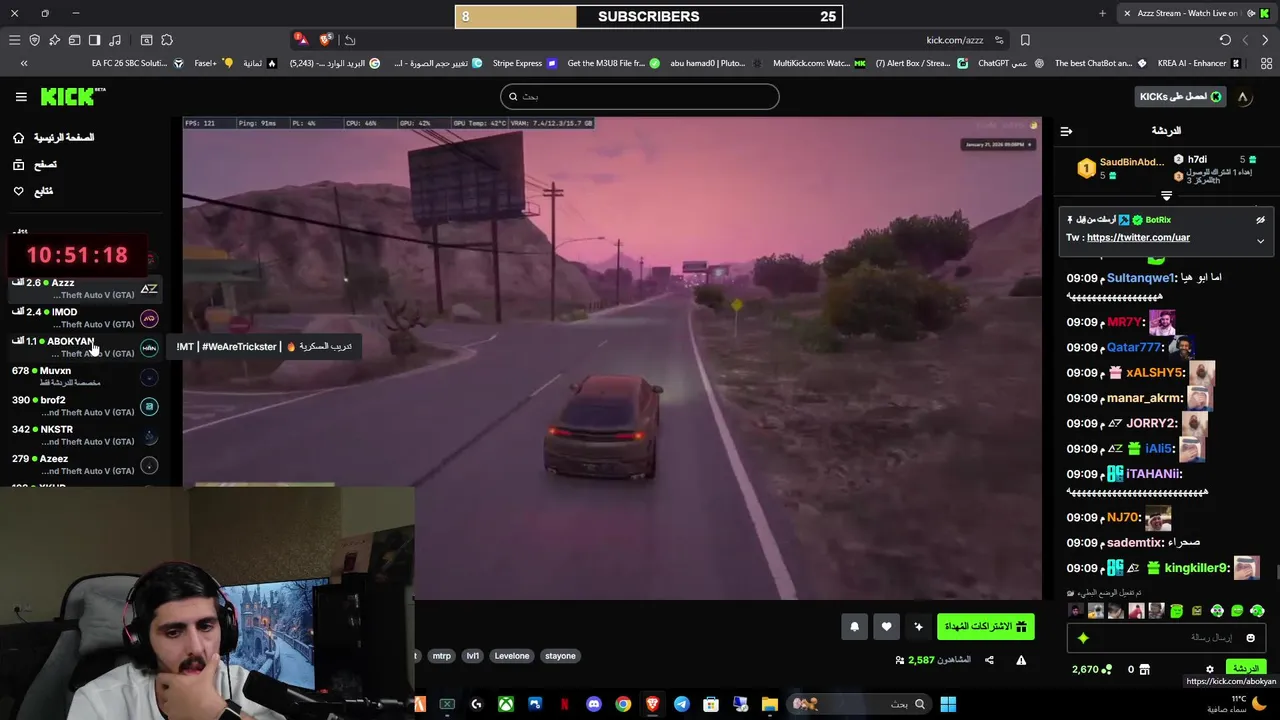Open Windows Start menu
Screen dimensions: 1280x720
click(948, 704)
